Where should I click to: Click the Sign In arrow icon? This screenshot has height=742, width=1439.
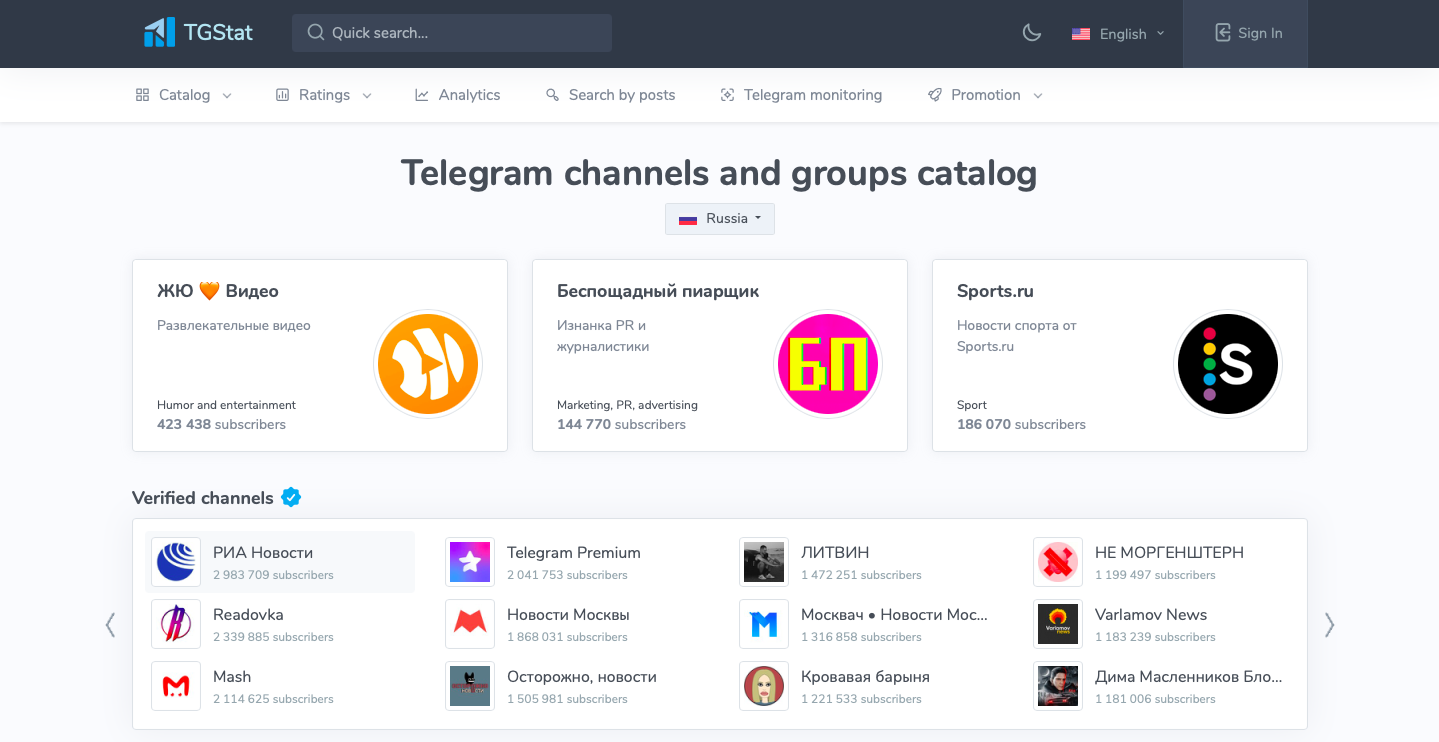[x=1223, y=33]
